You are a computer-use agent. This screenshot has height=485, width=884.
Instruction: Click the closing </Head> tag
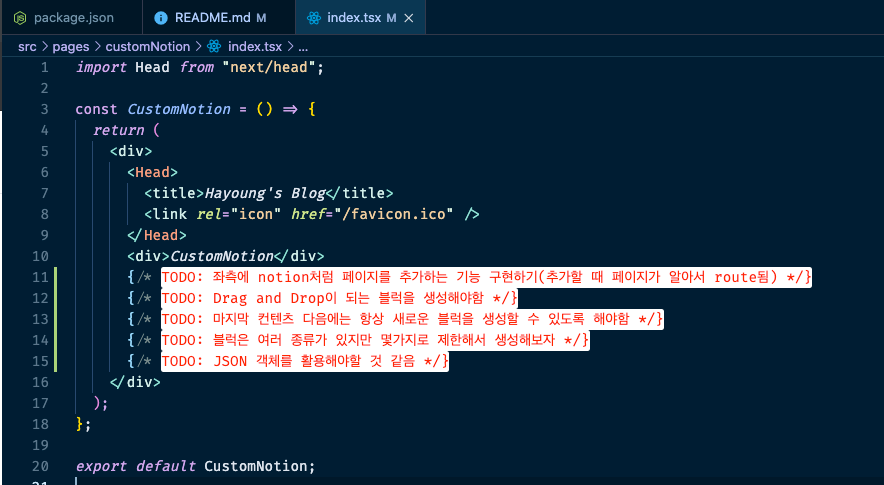157,235
